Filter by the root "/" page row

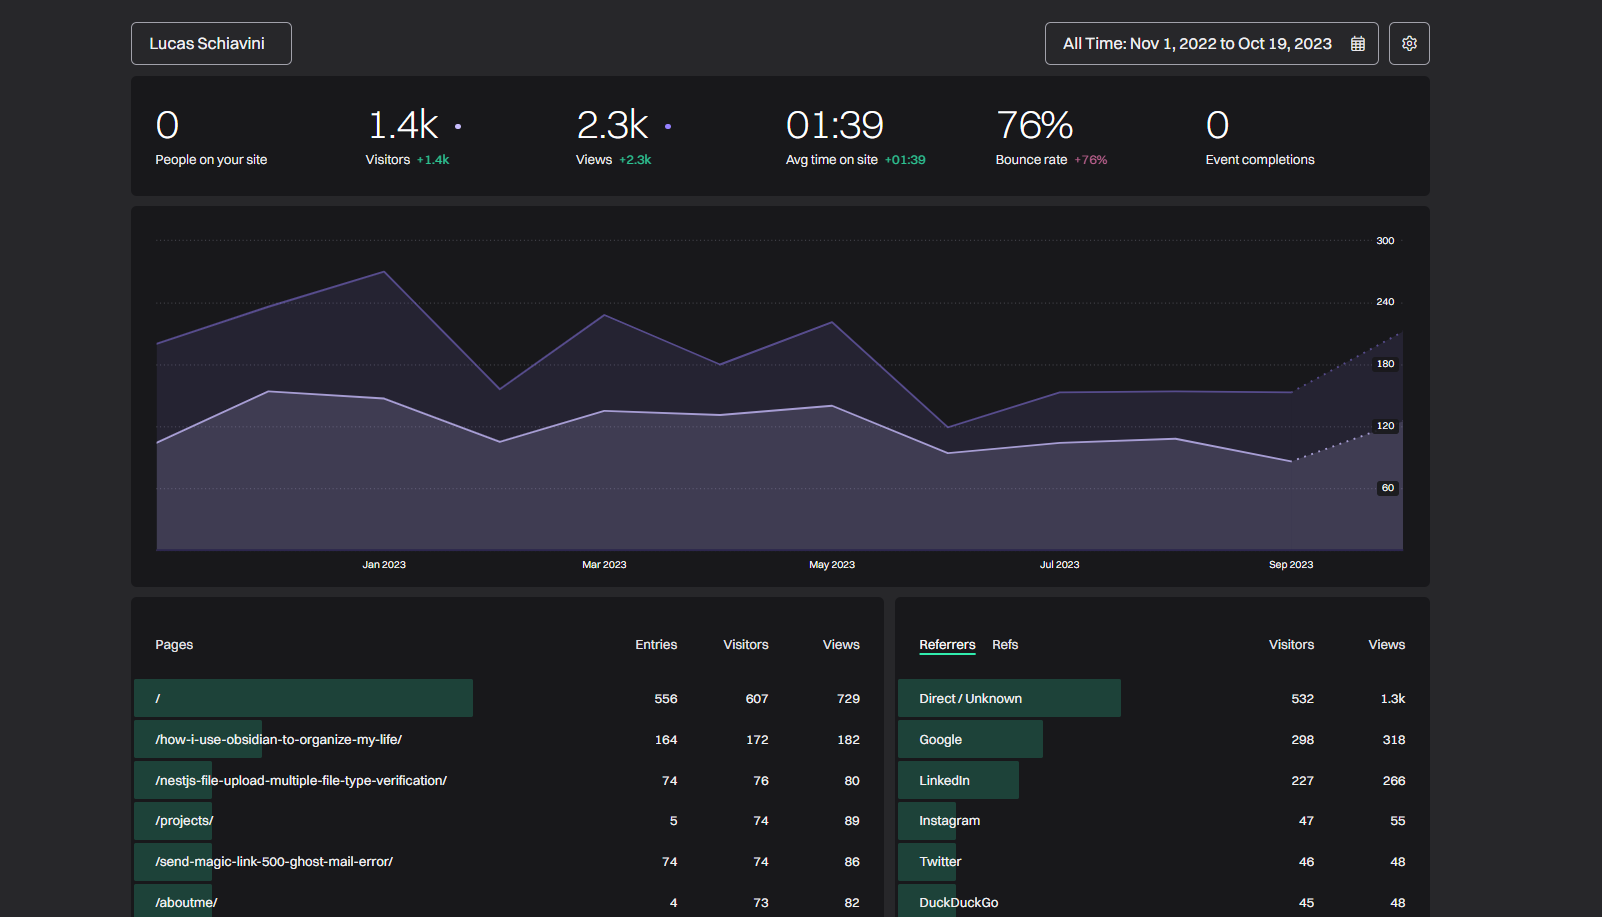303,699
